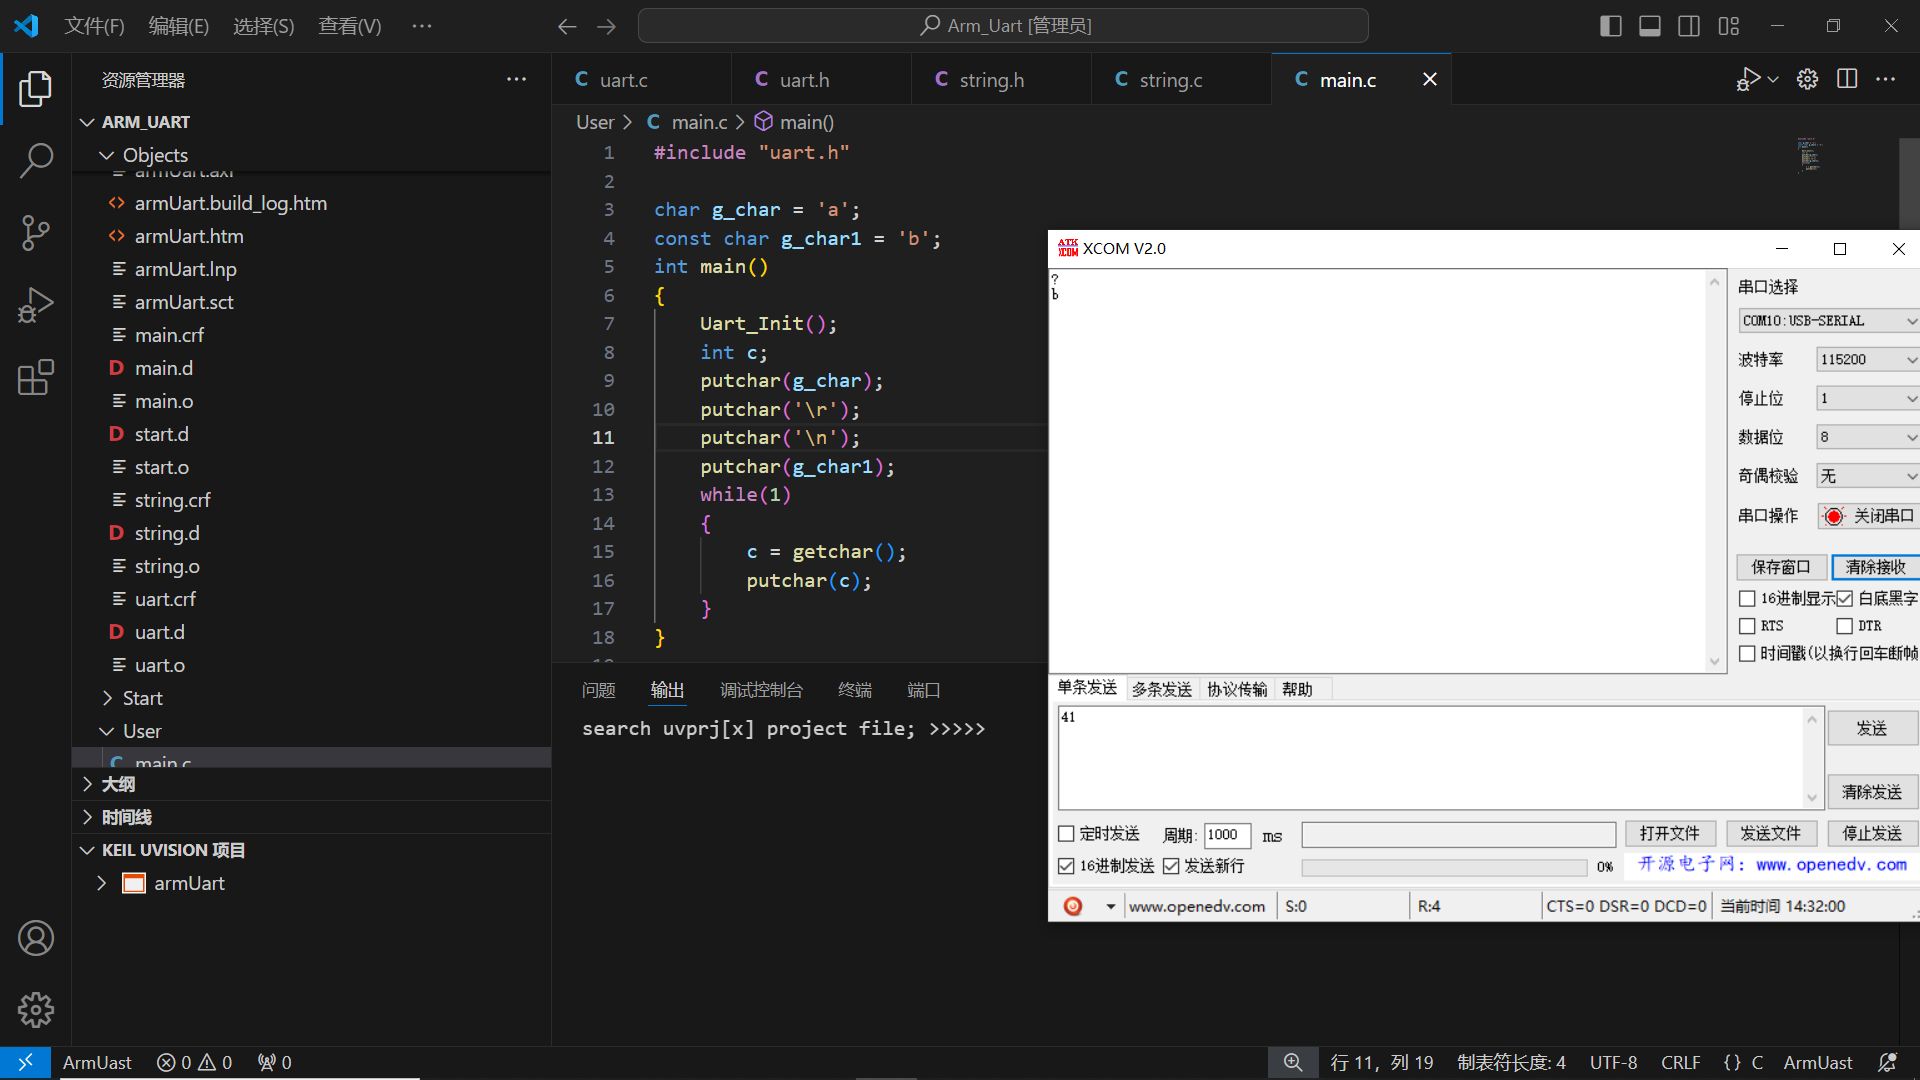Open the 多条发送 tab in XCOM
The width and height of the screenshot is (1920, 1080).
(1161, 689)
